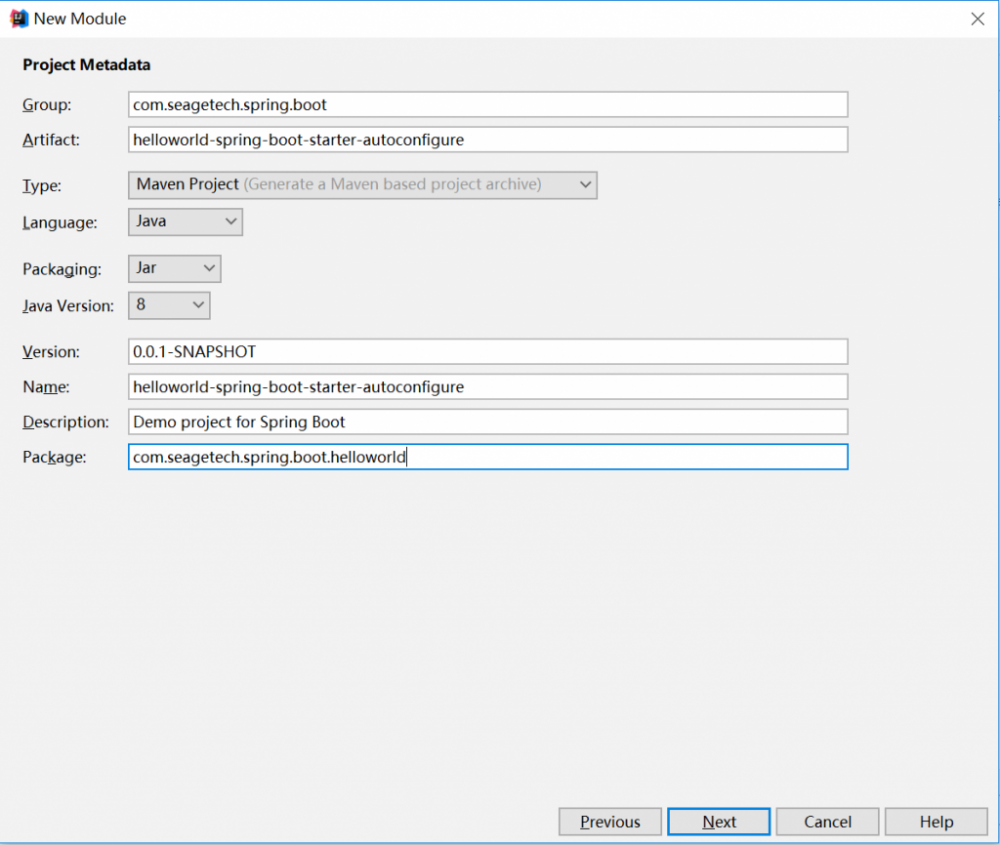The width and height of the screenshot is (1000, 845).
Task: Click the Project Metadata heading
Action: [x=85, y=64]
